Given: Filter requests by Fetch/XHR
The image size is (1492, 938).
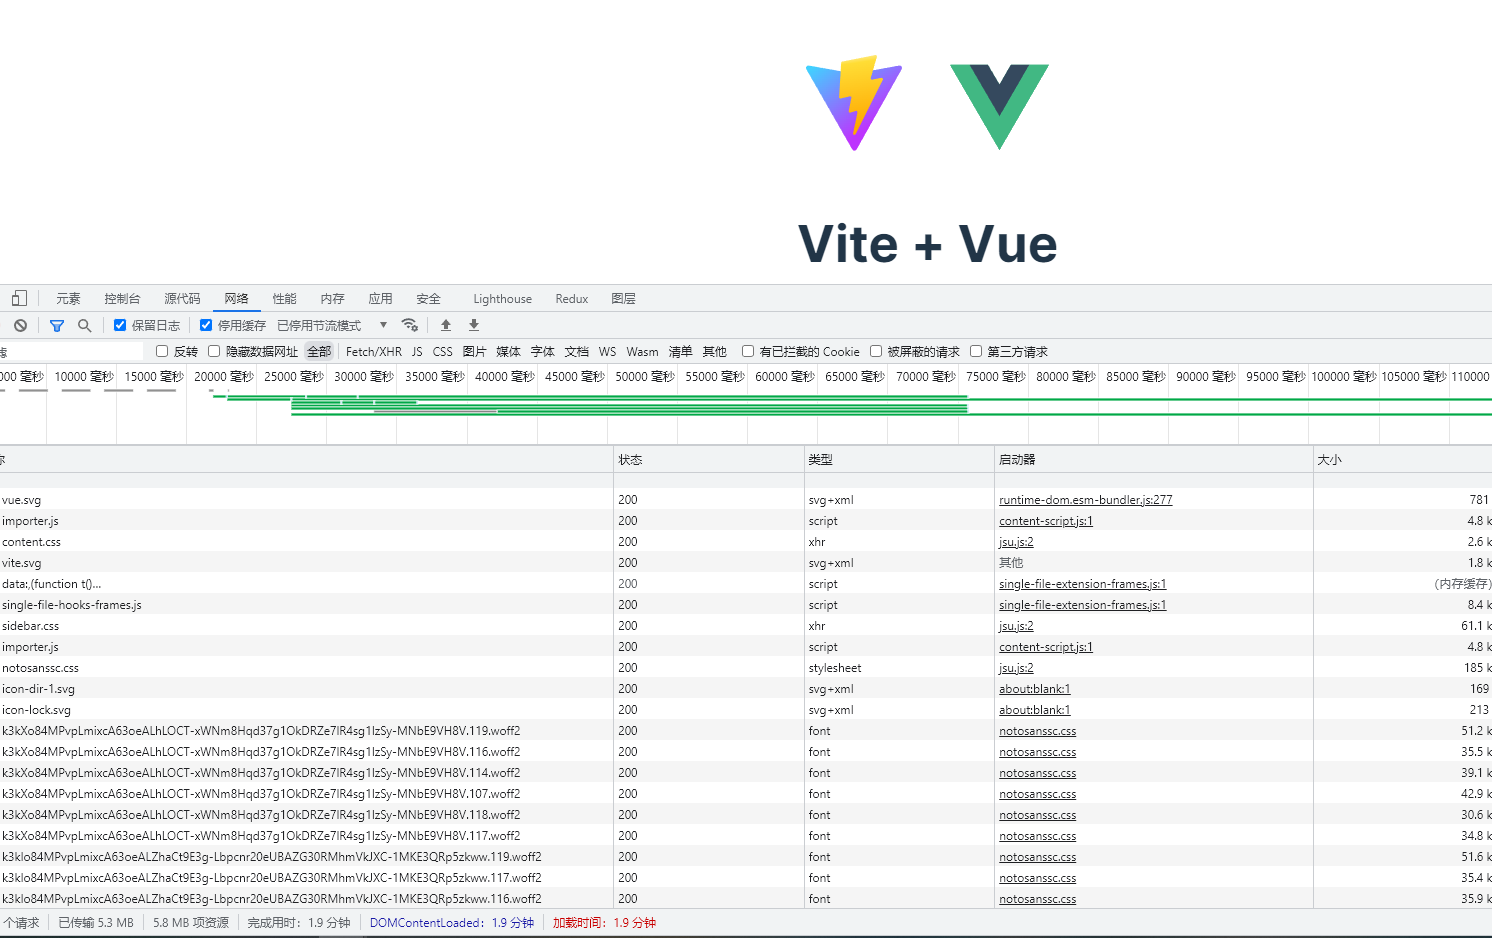Looking at the screenshot, I should point(373,351).
